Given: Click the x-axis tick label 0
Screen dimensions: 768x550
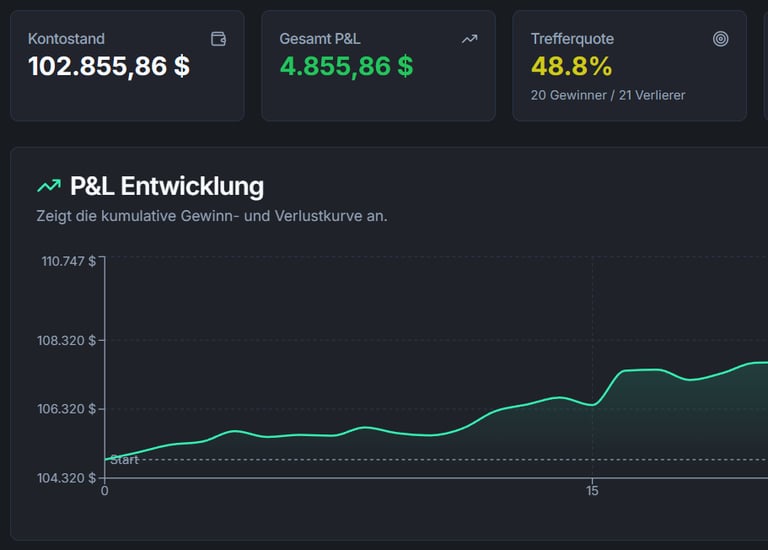Looking at the screenshot, I should pos(104,491).
